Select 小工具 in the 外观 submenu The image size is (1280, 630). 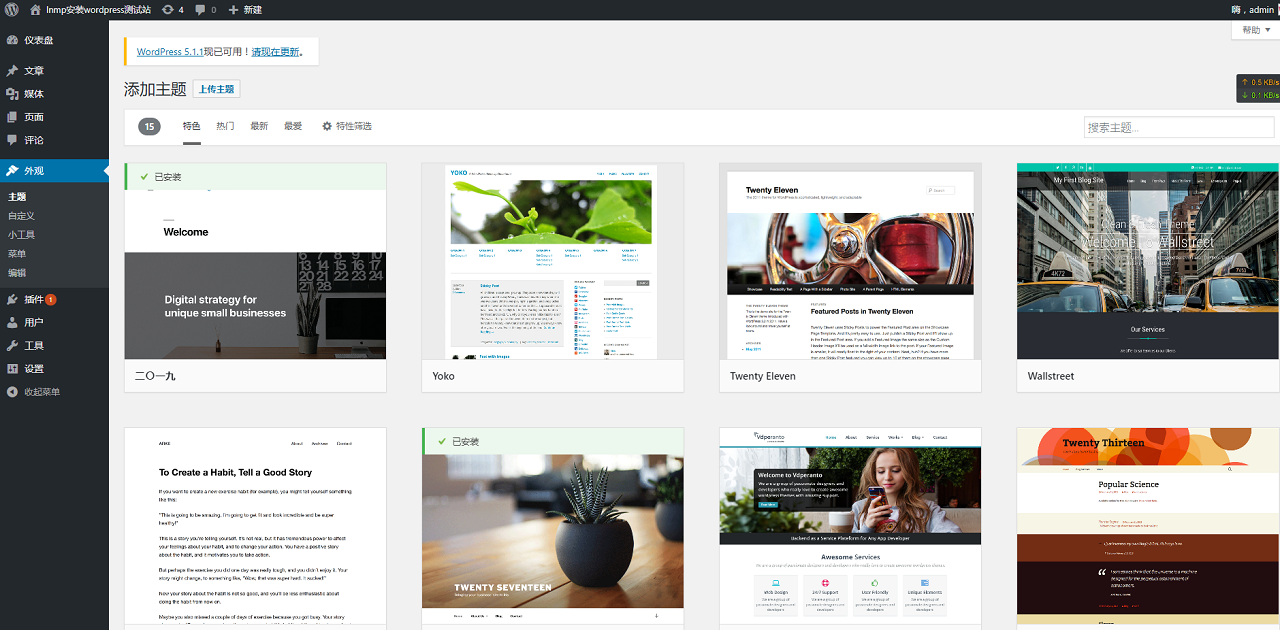point(21,235)
